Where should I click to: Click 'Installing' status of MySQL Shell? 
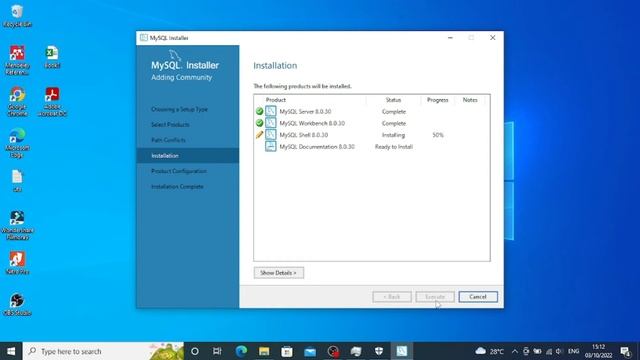pyautogui.click(x=393, y=135)
